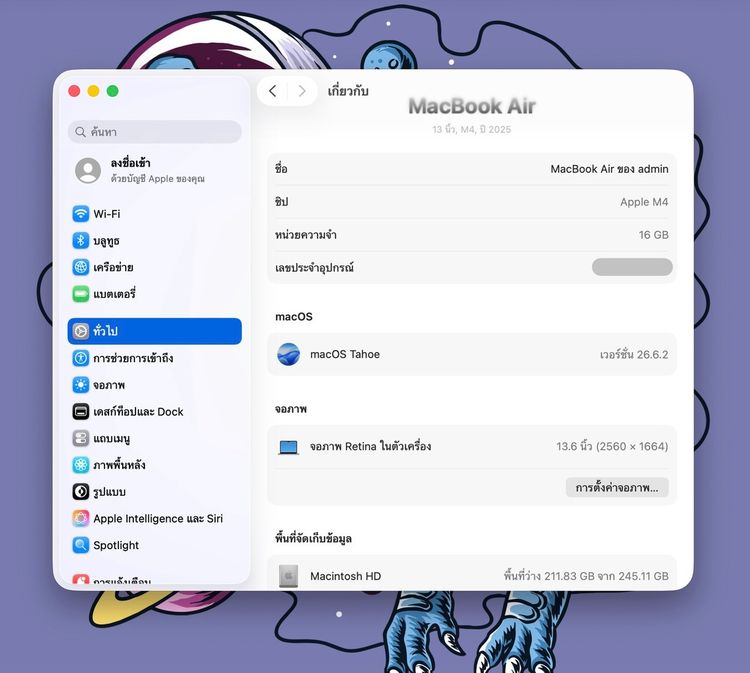Click the macOS Tahoe name text
Viewport: 750px width, 673px height.
pos(345,354)
